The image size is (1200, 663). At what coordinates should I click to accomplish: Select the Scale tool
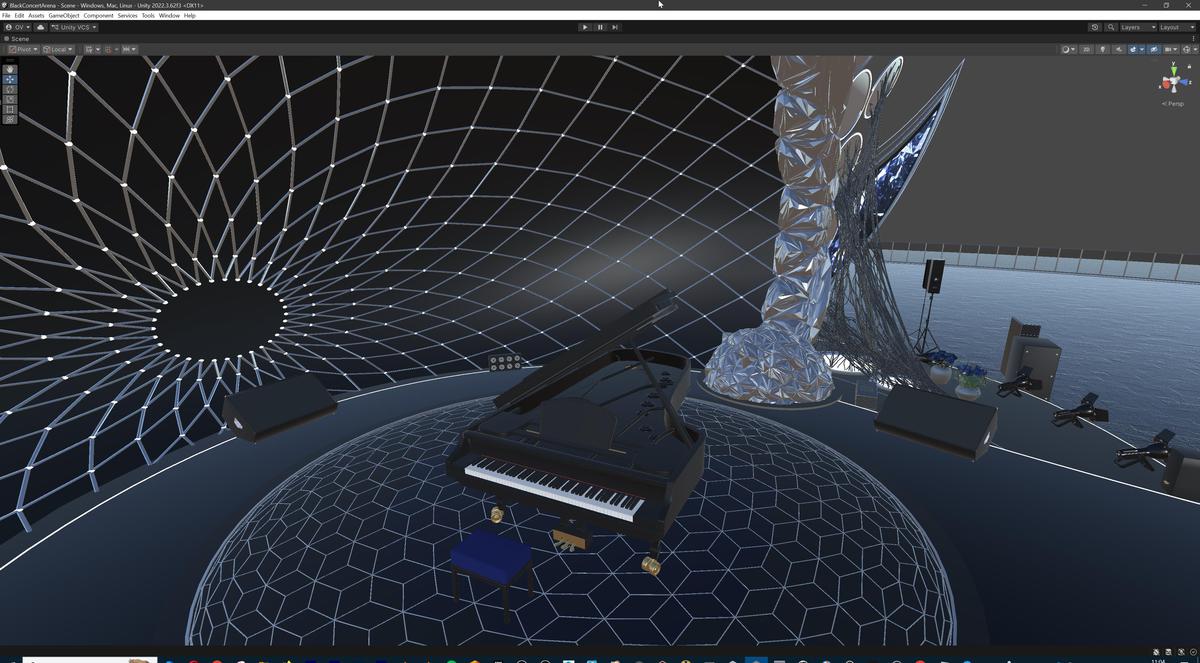pos(10,99)
